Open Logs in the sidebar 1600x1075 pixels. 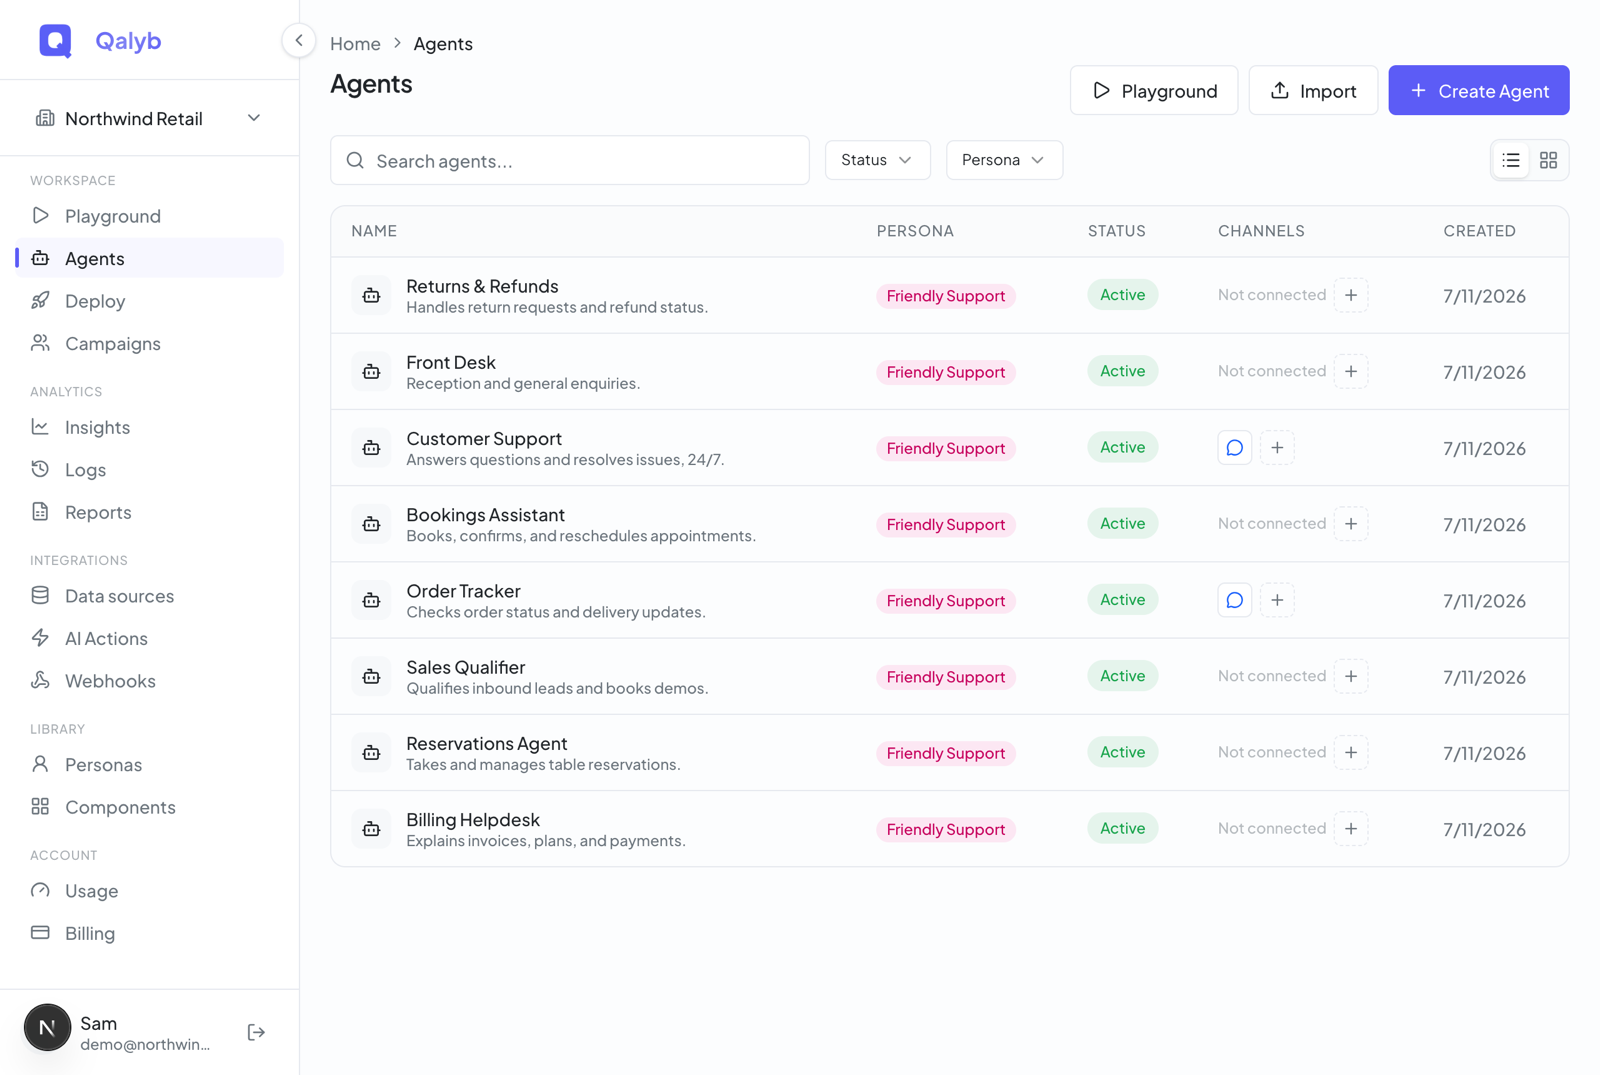[x=150, y=469]
